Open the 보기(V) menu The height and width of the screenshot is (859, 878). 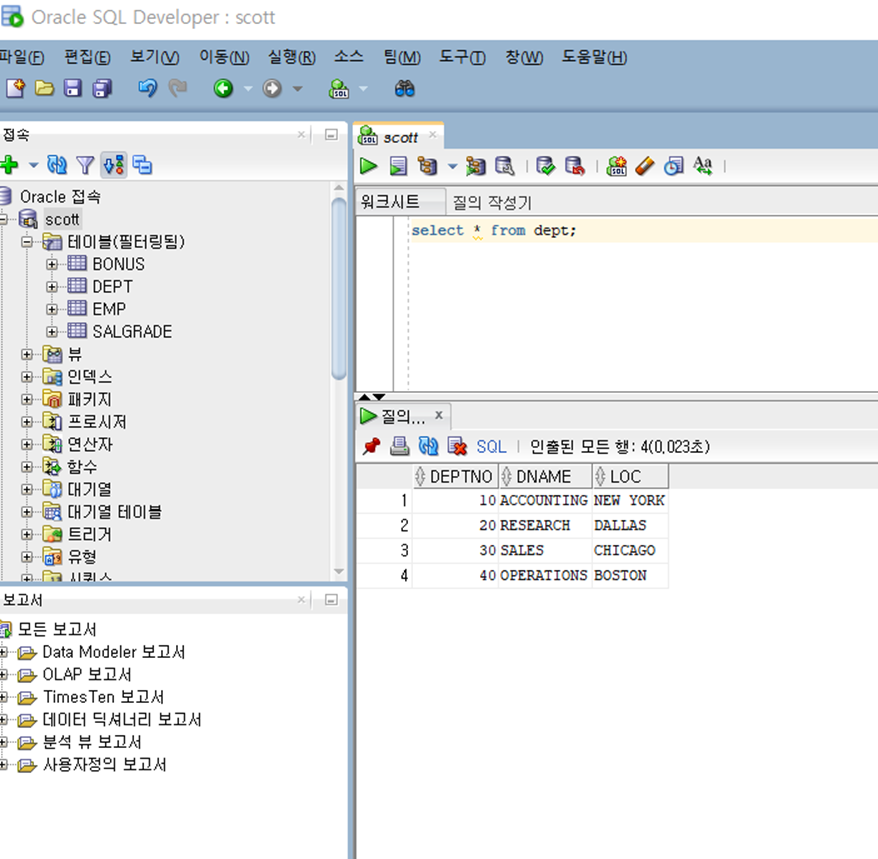click(155, 57)
